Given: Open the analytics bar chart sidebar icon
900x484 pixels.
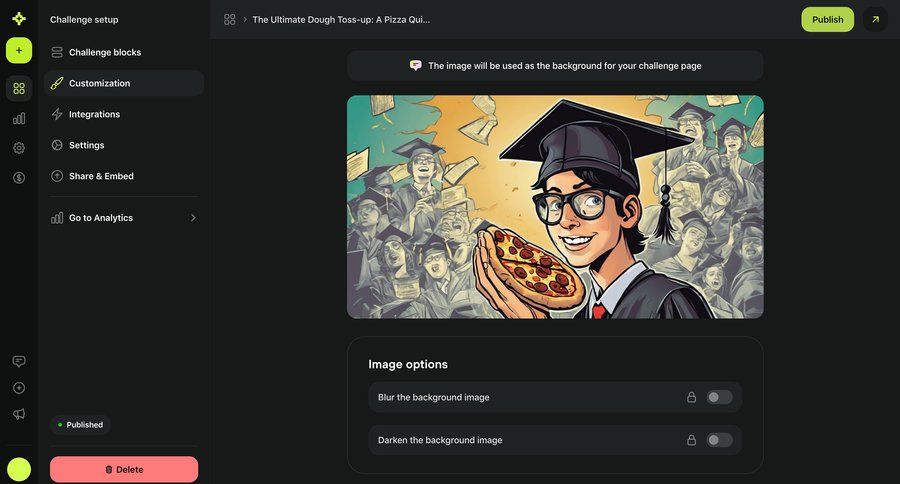Looking at the screenshot, I should [19, 118].
